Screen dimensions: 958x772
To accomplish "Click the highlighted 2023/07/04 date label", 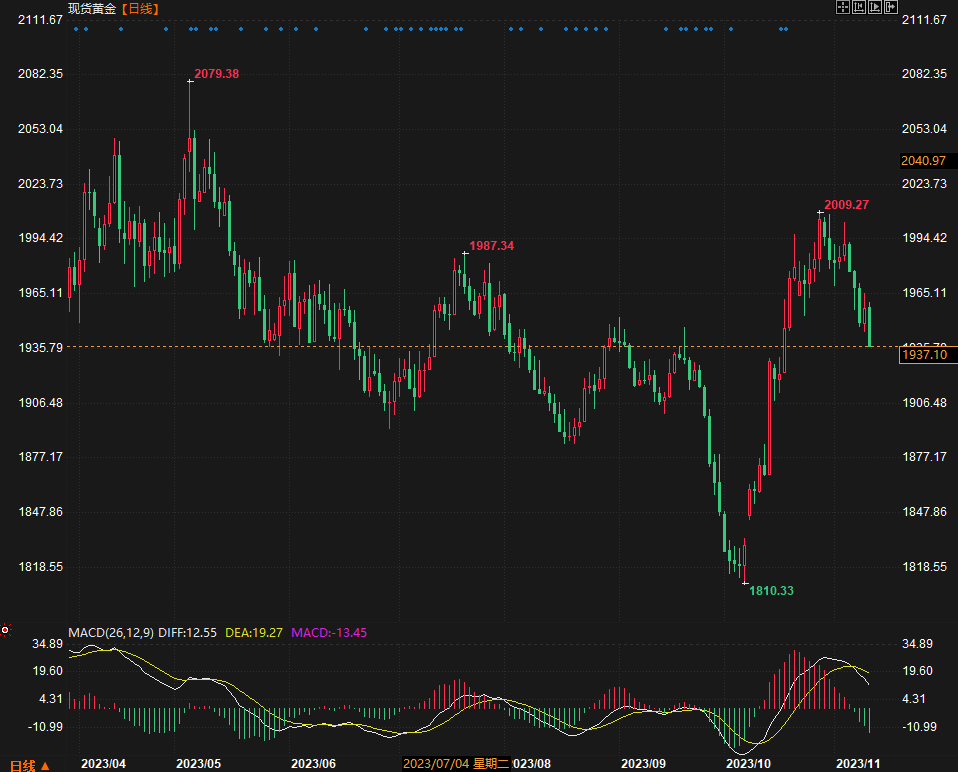I will click(x=435, y=763).
